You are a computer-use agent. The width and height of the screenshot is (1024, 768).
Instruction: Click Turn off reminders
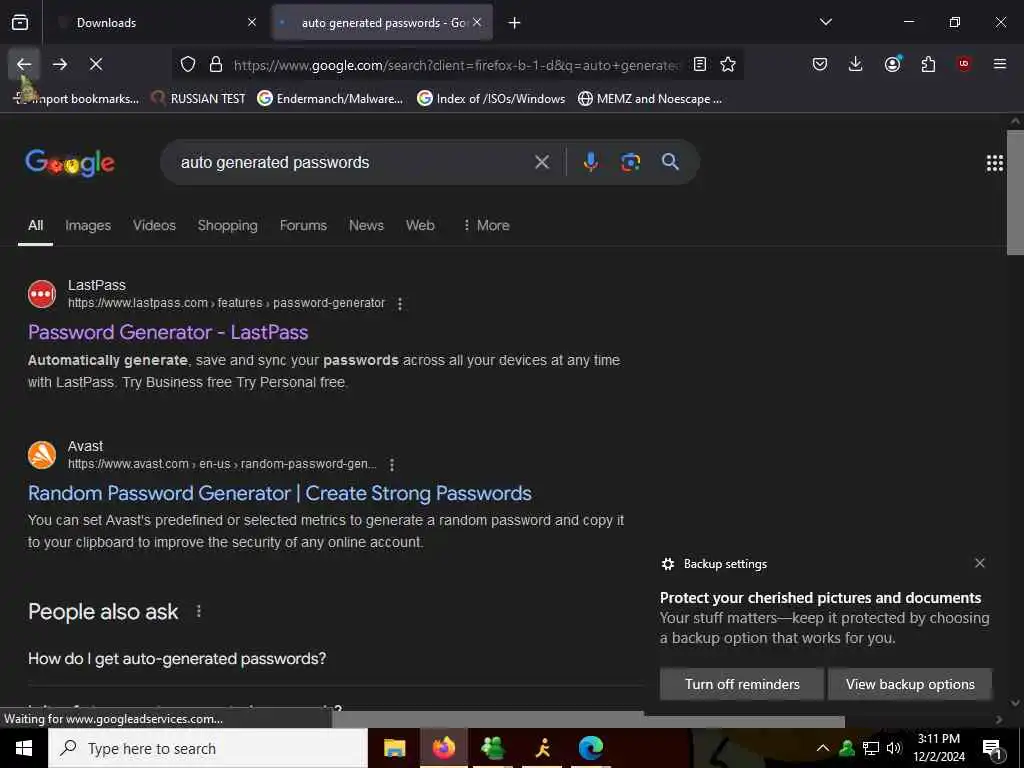pos(742,684)
